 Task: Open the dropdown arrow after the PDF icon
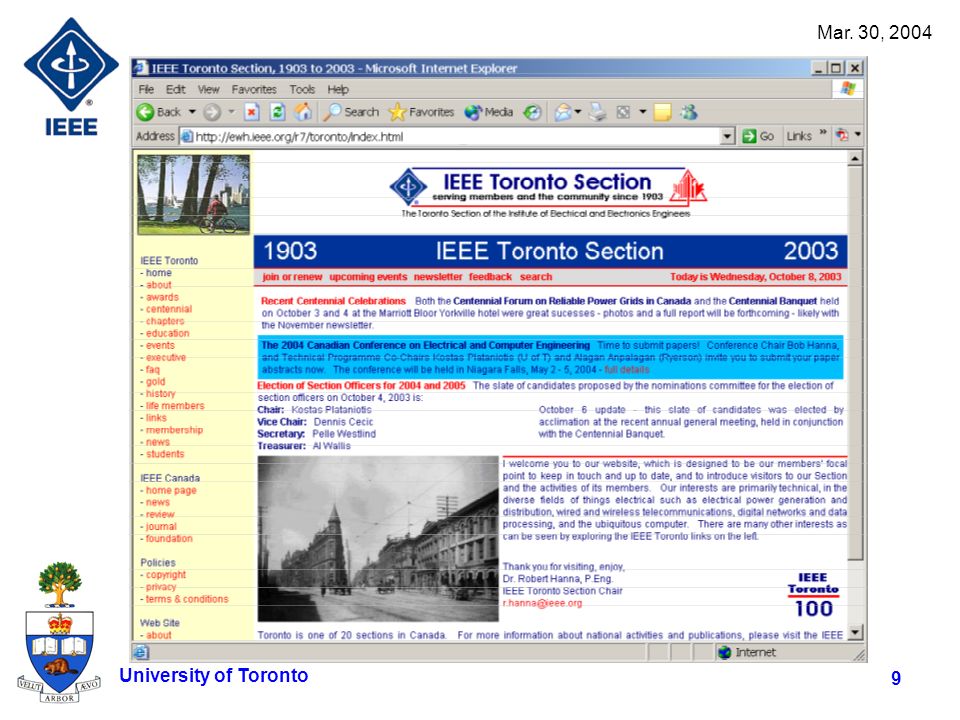click(x=857, y=135)
